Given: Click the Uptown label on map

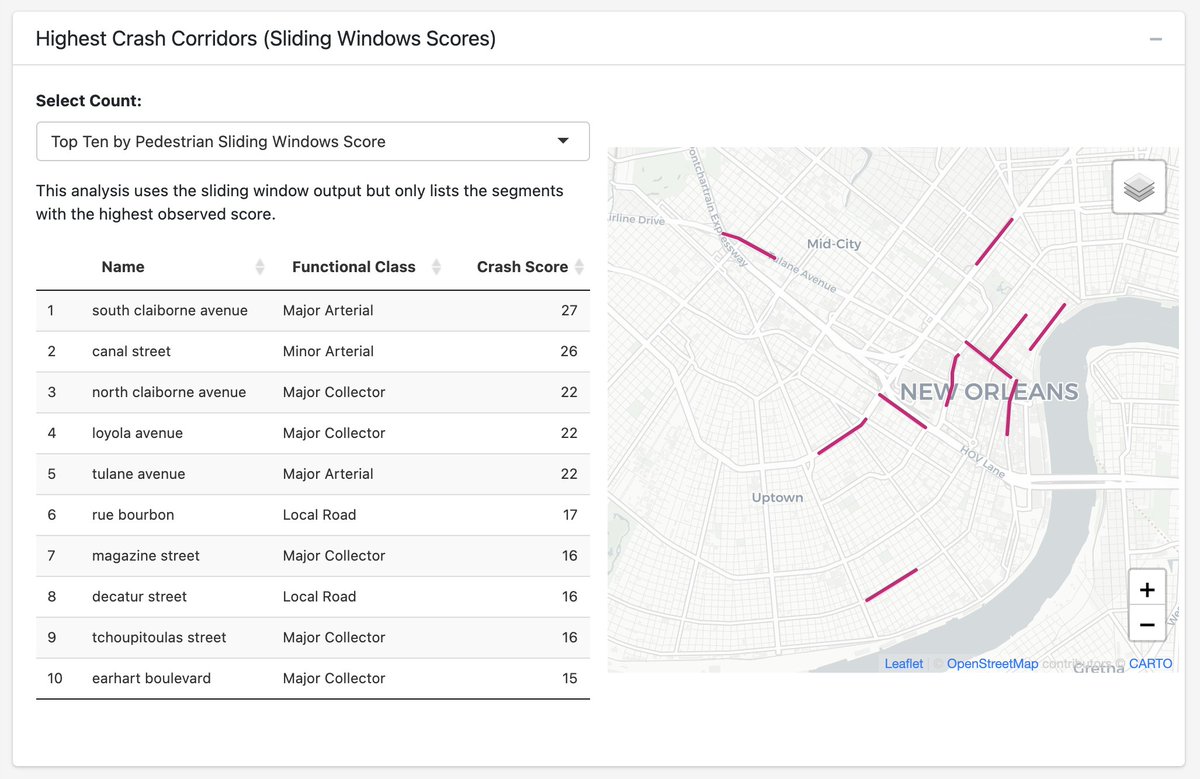Looking at the screenshot, I should tap(777, 498).
